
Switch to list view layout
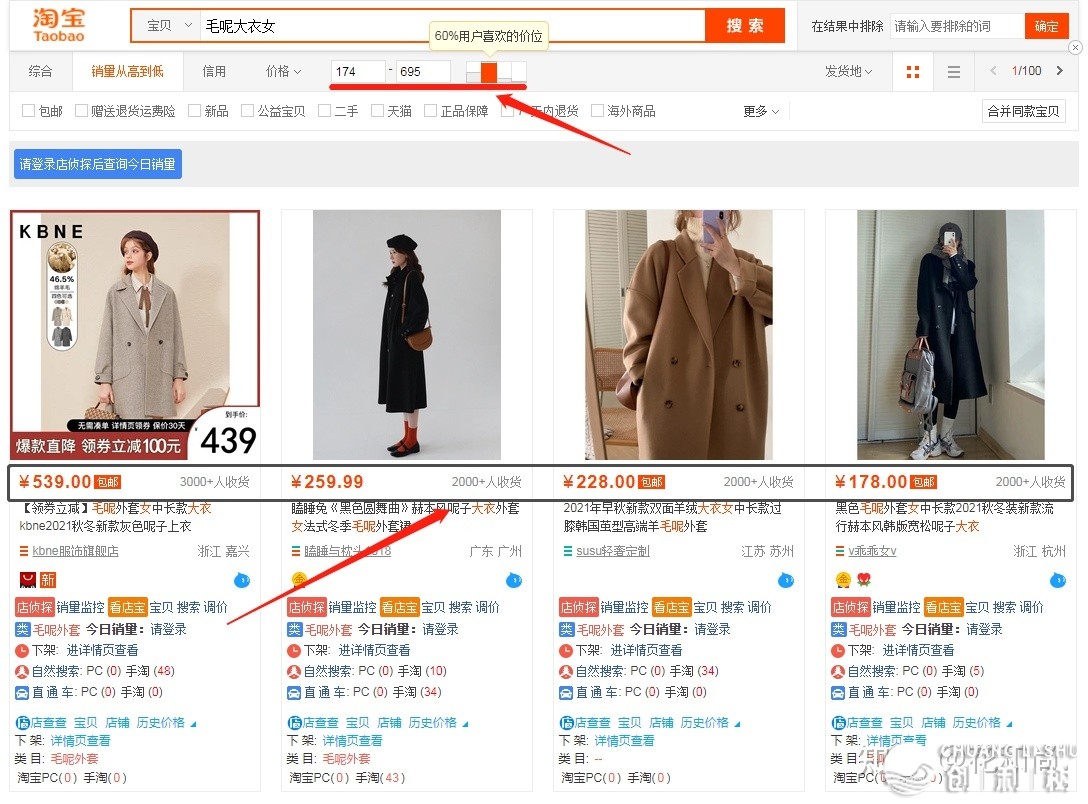point(953,72)
